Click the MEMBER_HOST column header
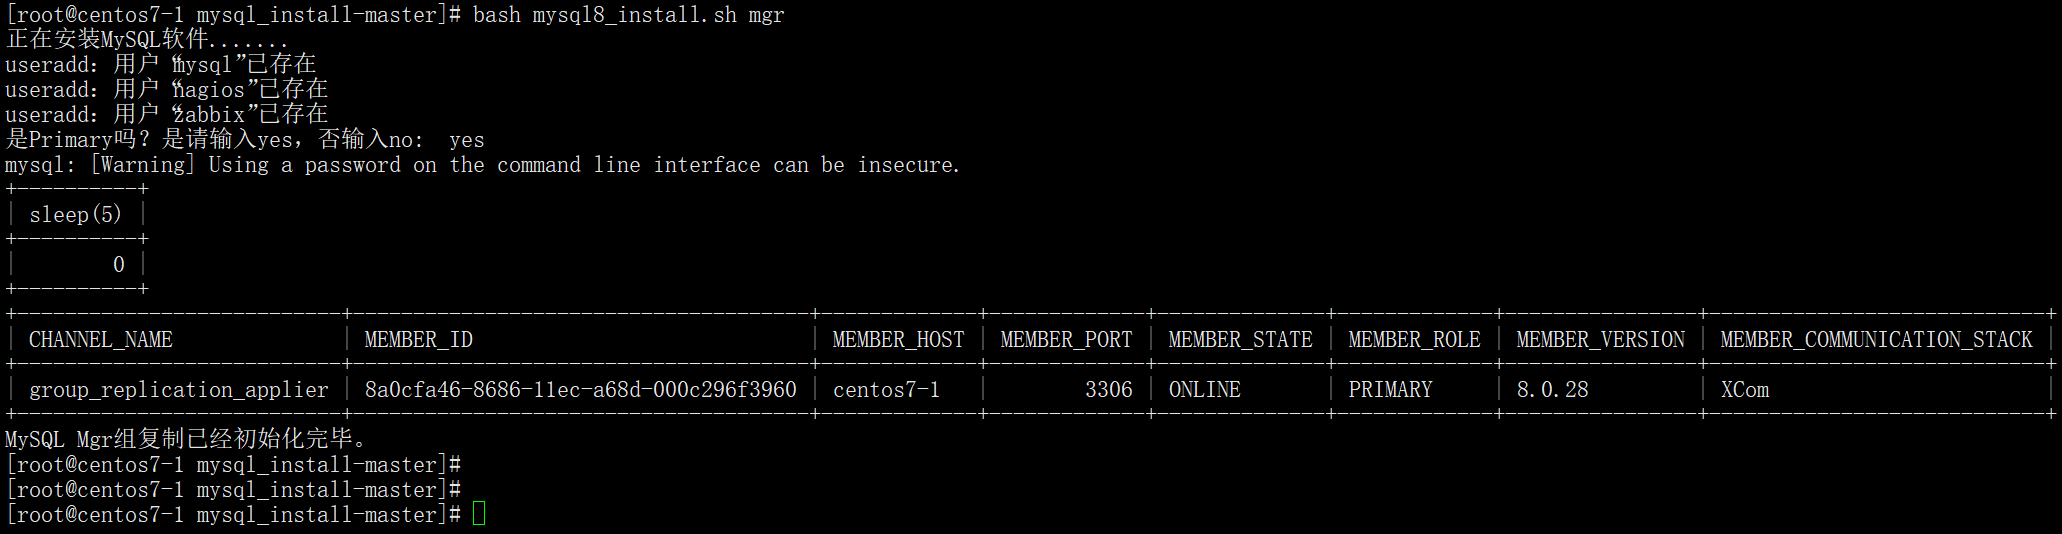This screenshot has width=2062, height=534. (898, 340)
